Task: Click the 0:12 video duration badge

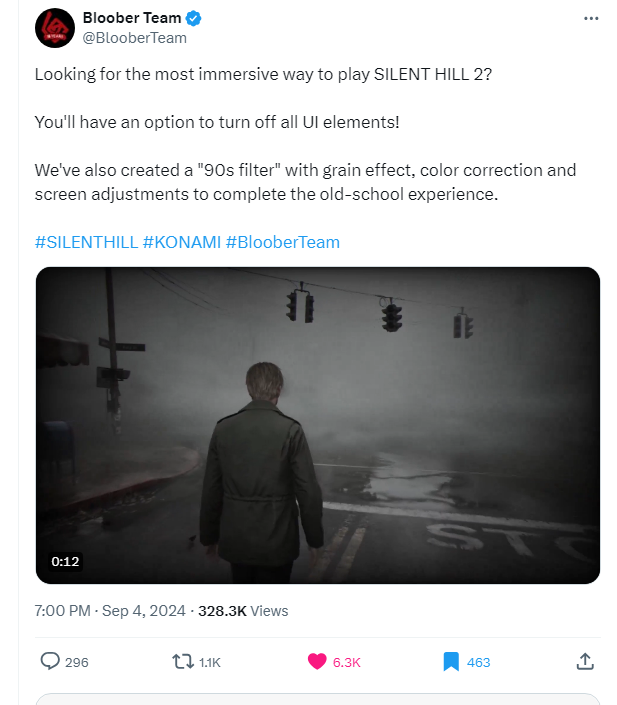Action: [65, 561]
